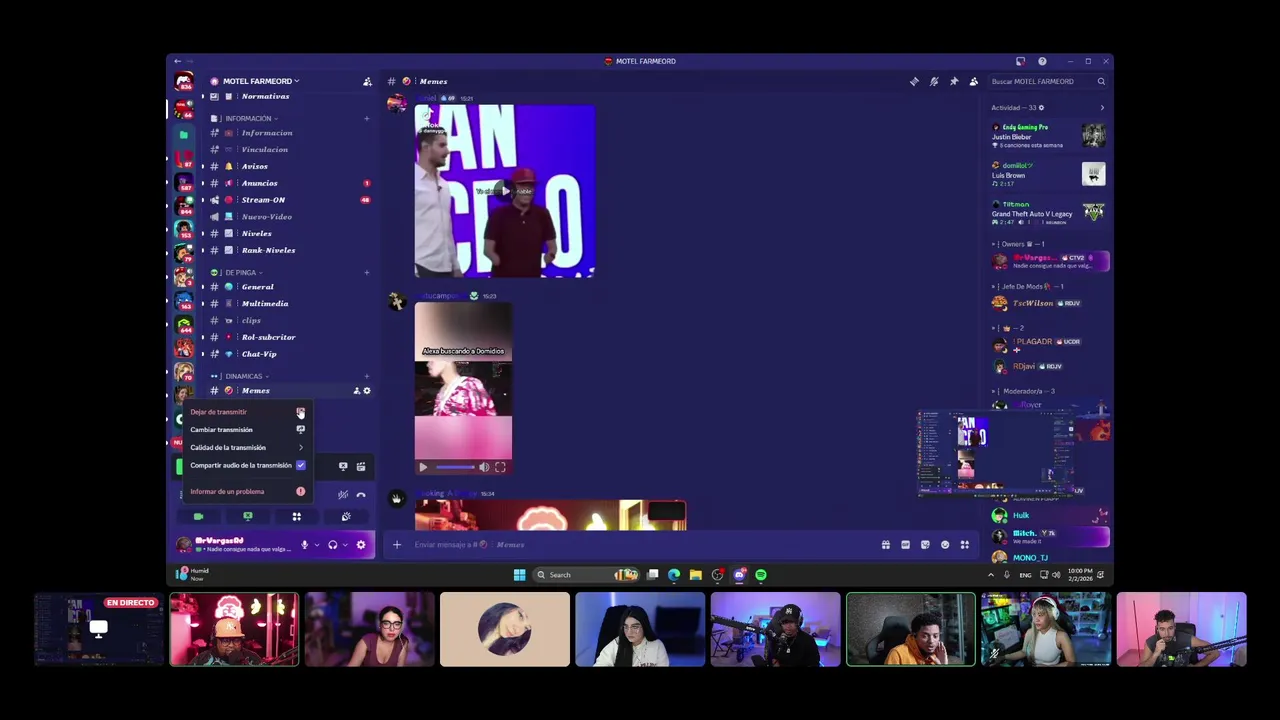
Task: Toggle the member list icon
Action: (973, 81)
